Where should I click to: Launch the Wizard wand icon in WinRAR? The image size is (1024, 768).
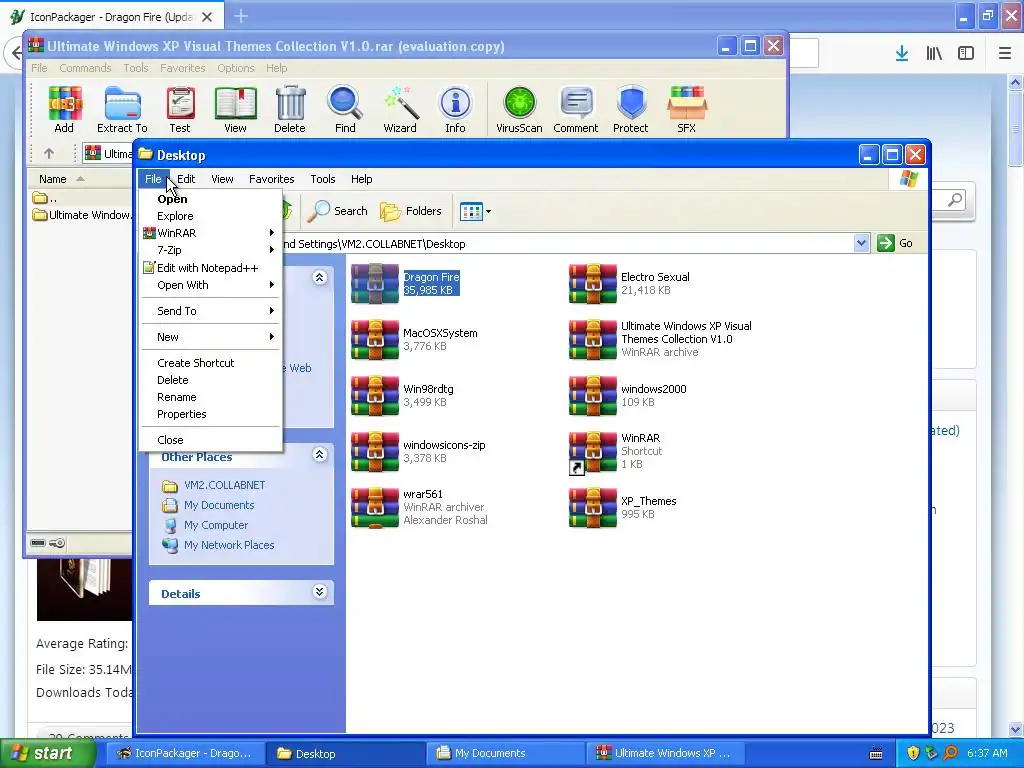coord(400,110)
